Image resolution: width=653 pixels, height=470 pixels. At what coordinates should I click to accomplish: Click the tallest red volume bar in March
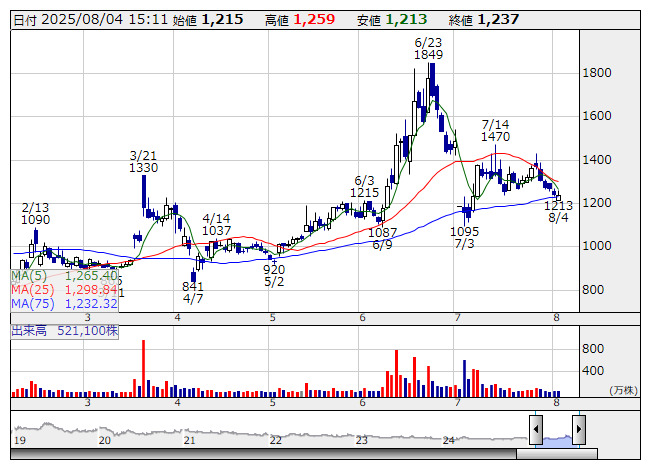[x=144, y=370]
